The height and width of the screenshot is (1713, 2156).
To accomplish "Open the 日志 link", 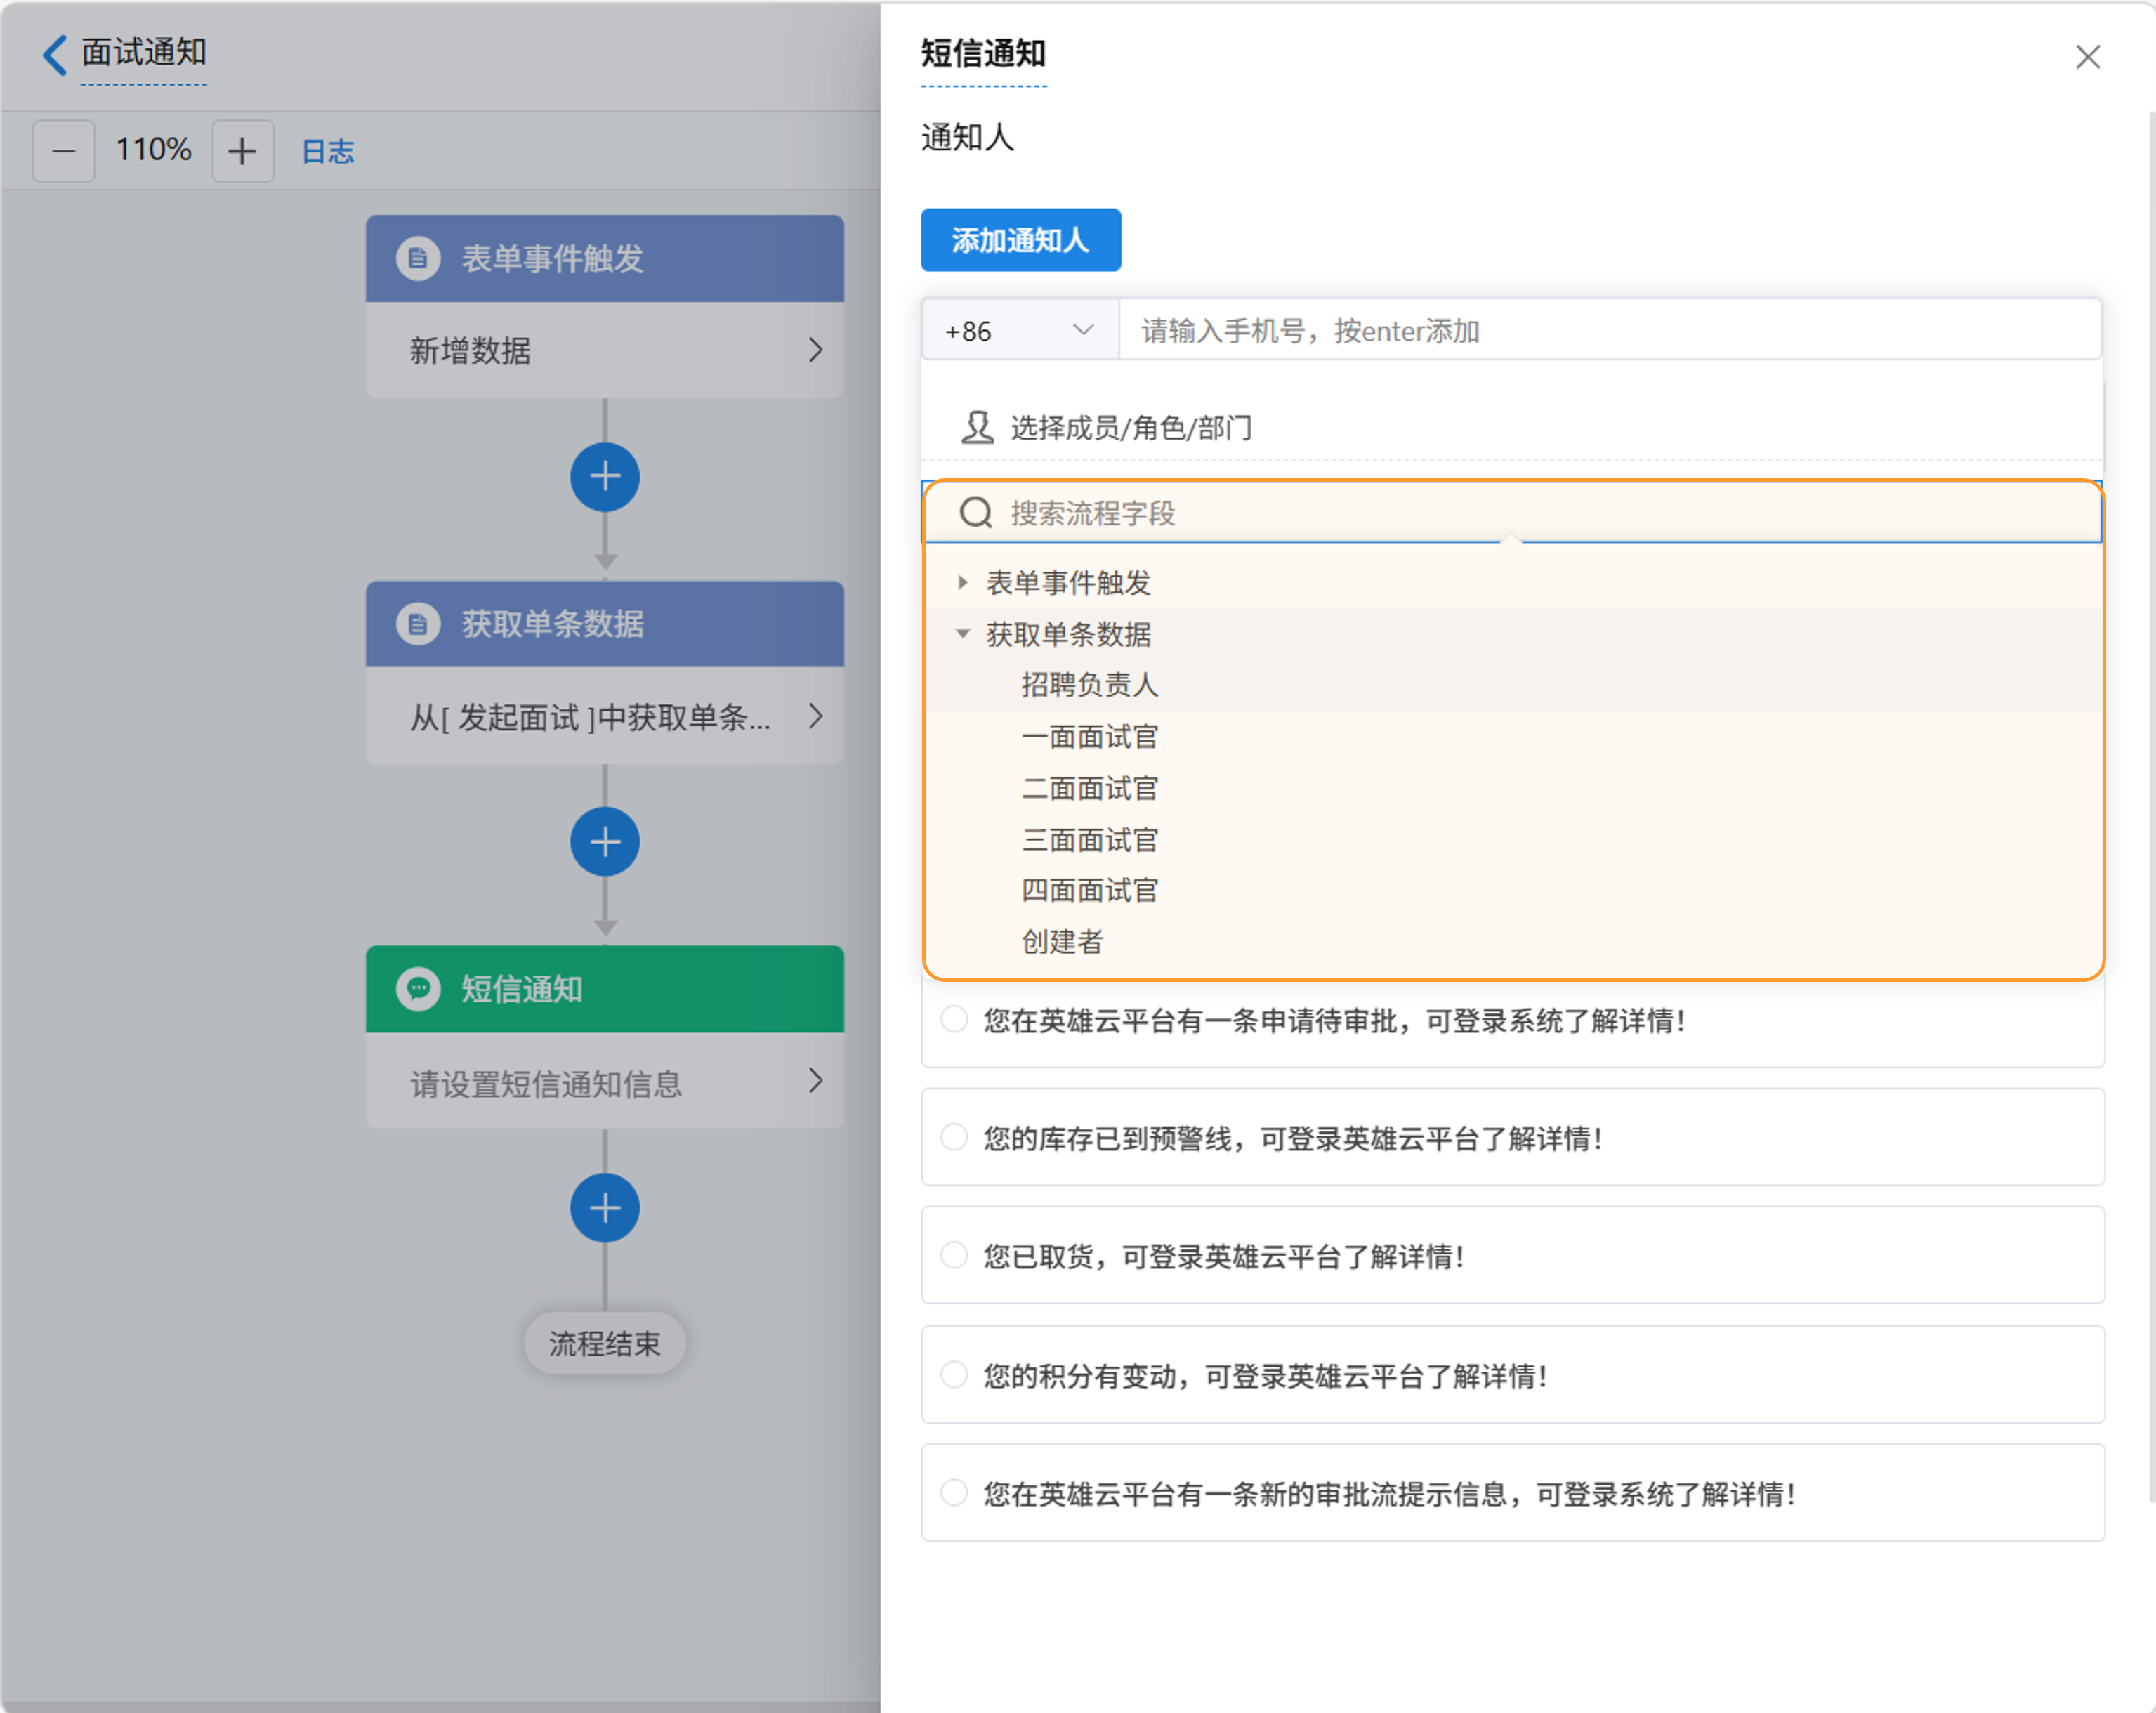I will (x=328, y=151).
